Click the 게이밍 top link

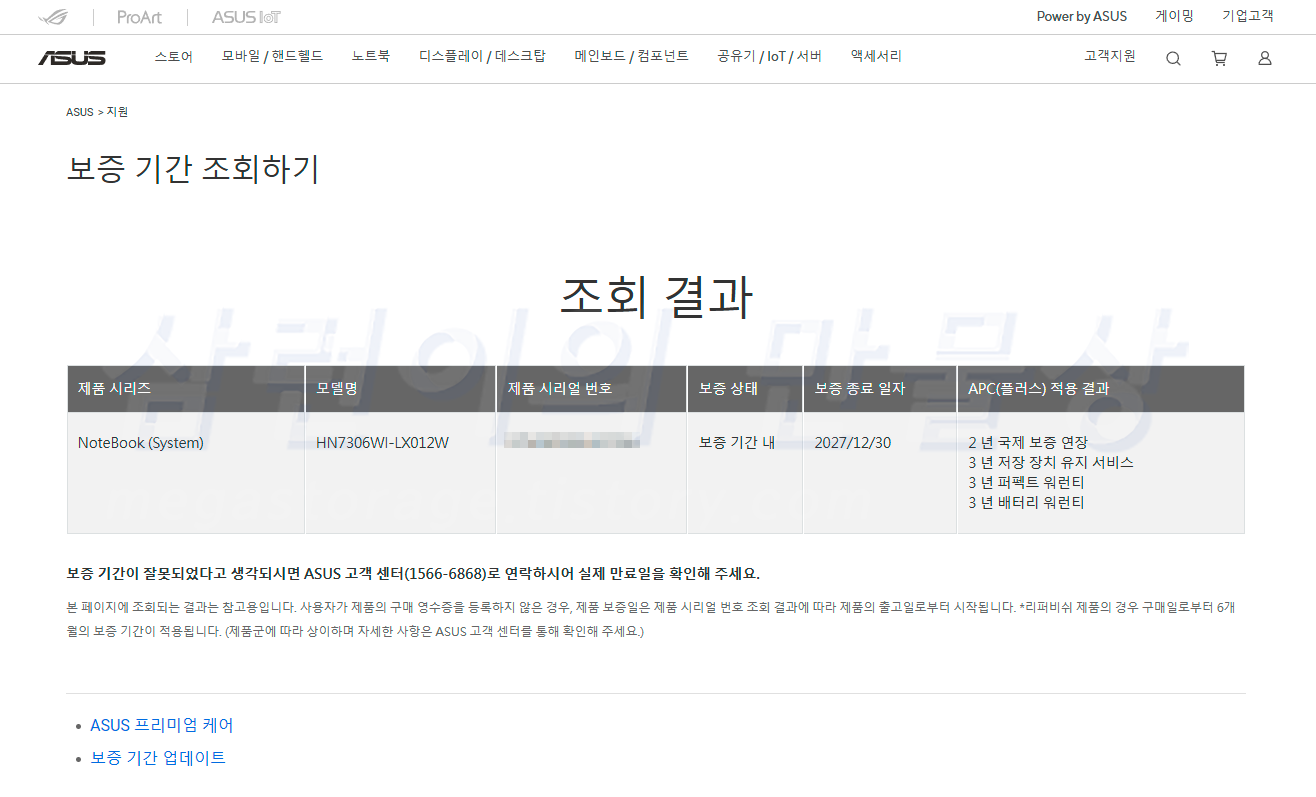[1174, 16]
